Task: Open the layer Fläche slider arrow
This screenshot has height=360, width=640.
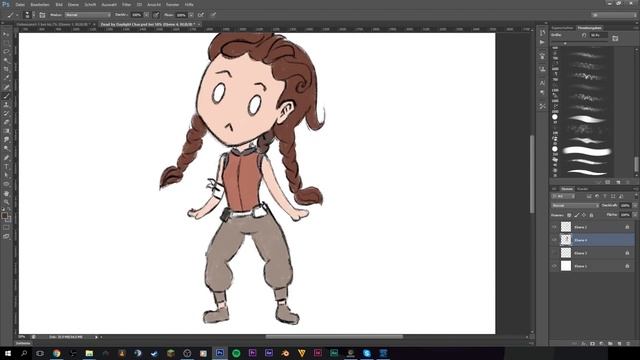Action: click(634, 215)
